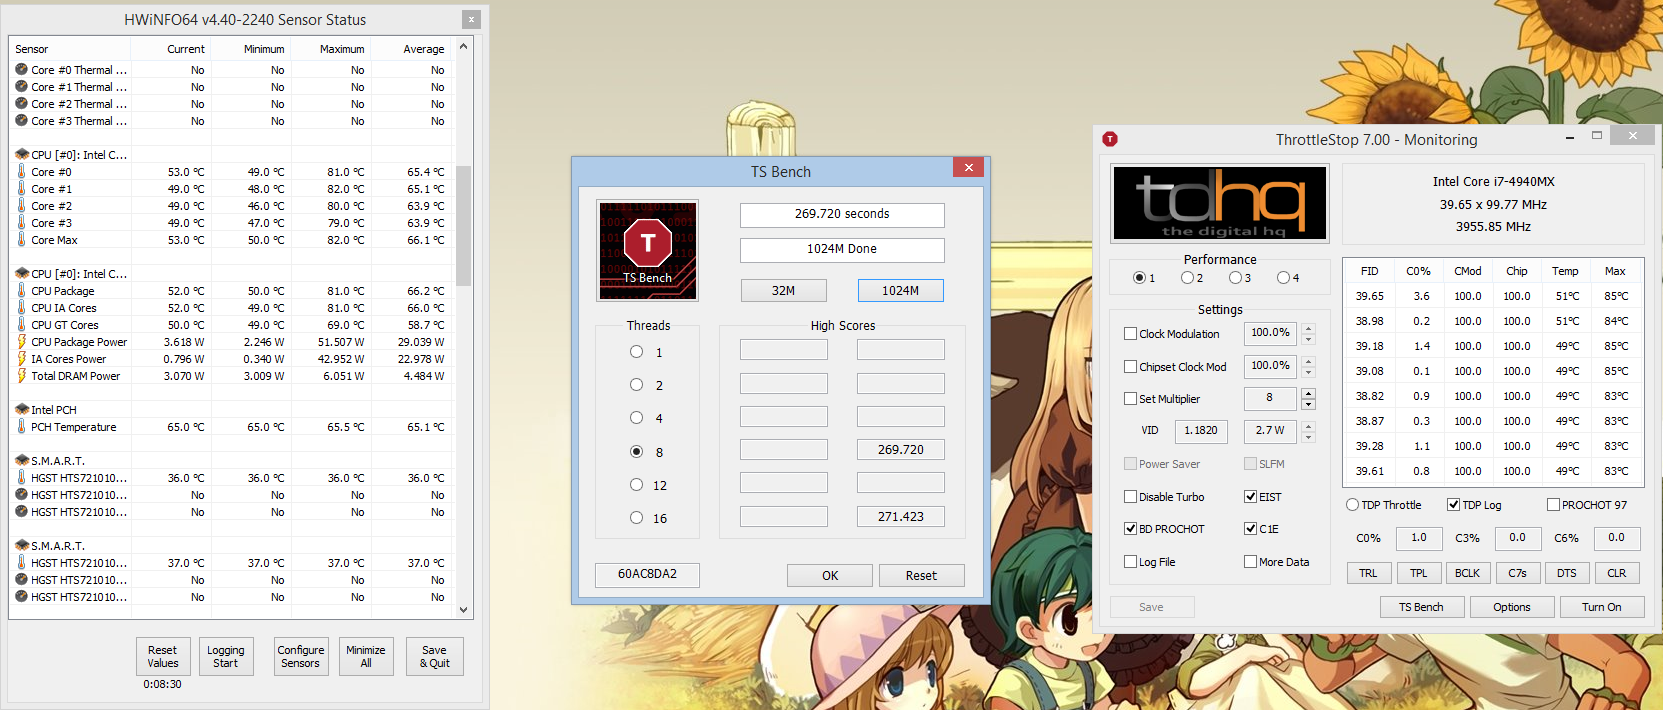Select Performance profile 3 radio button
1663x710 pixels.
coord(1235,278)
